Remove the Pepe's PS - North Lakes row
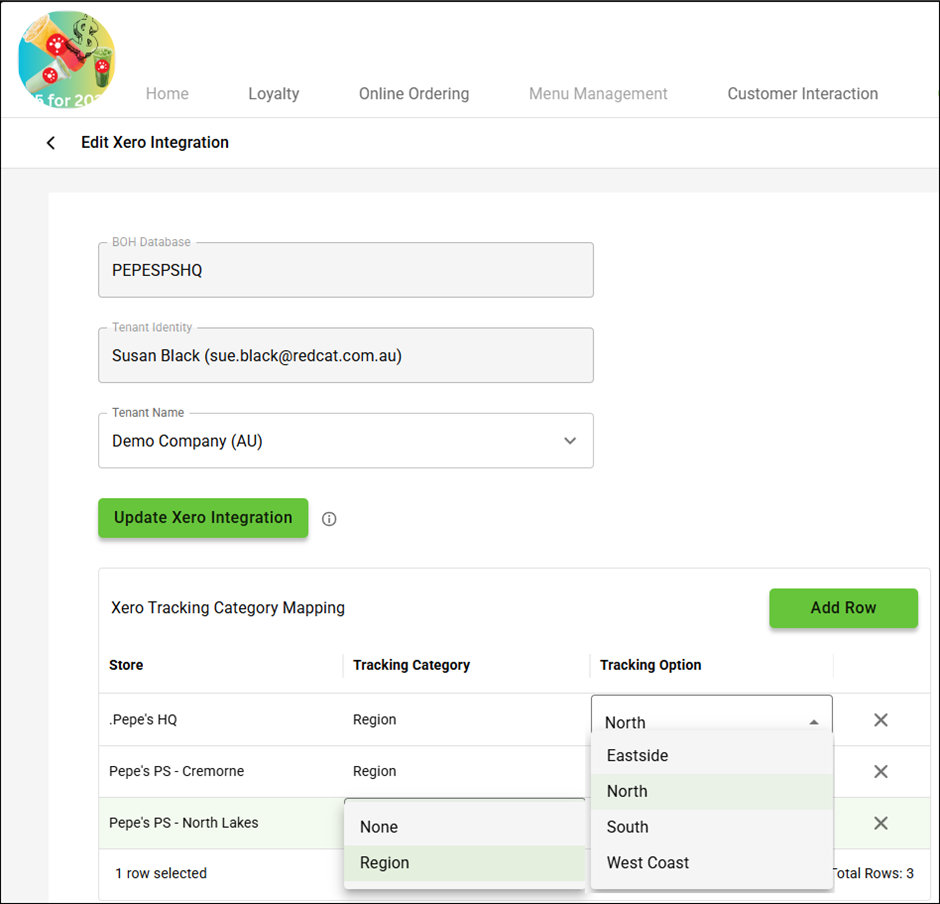Image resolution: width=940 pixels, height=904 pixels. (x=880, y=823)
